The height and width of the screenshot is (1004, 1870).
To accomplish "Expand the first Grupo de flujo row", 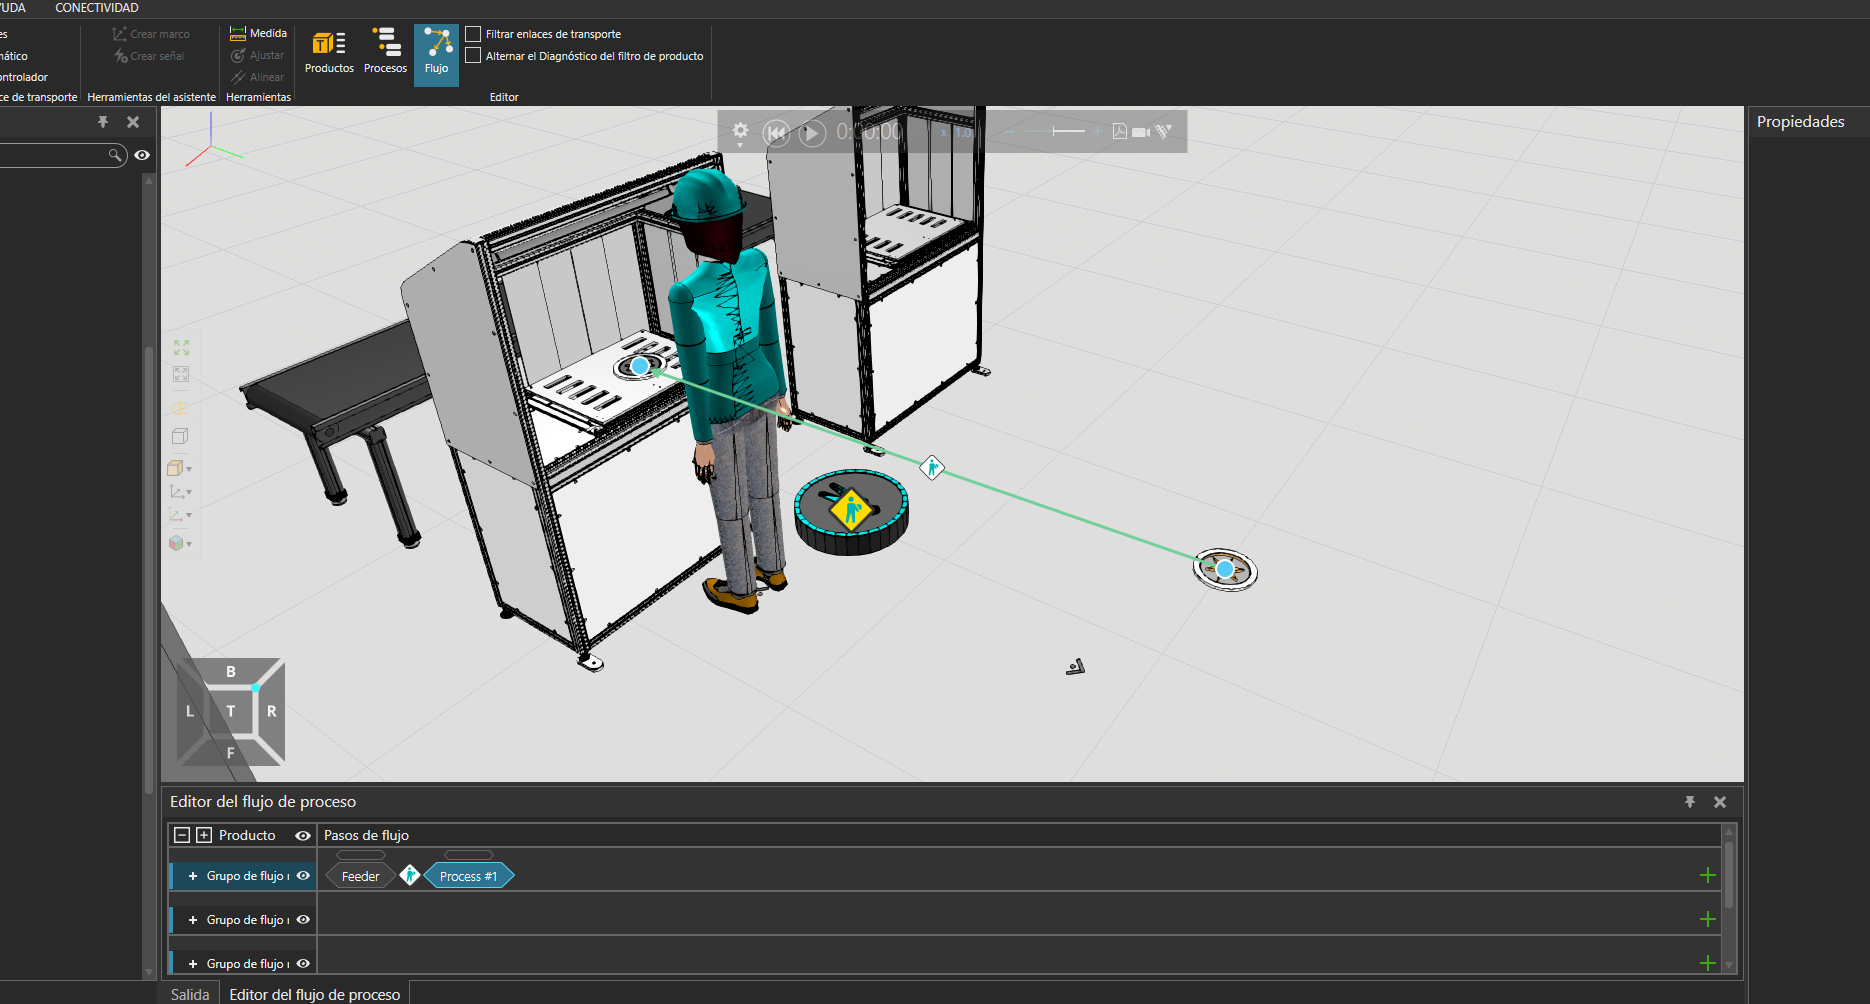I will (x=193, y=876).
